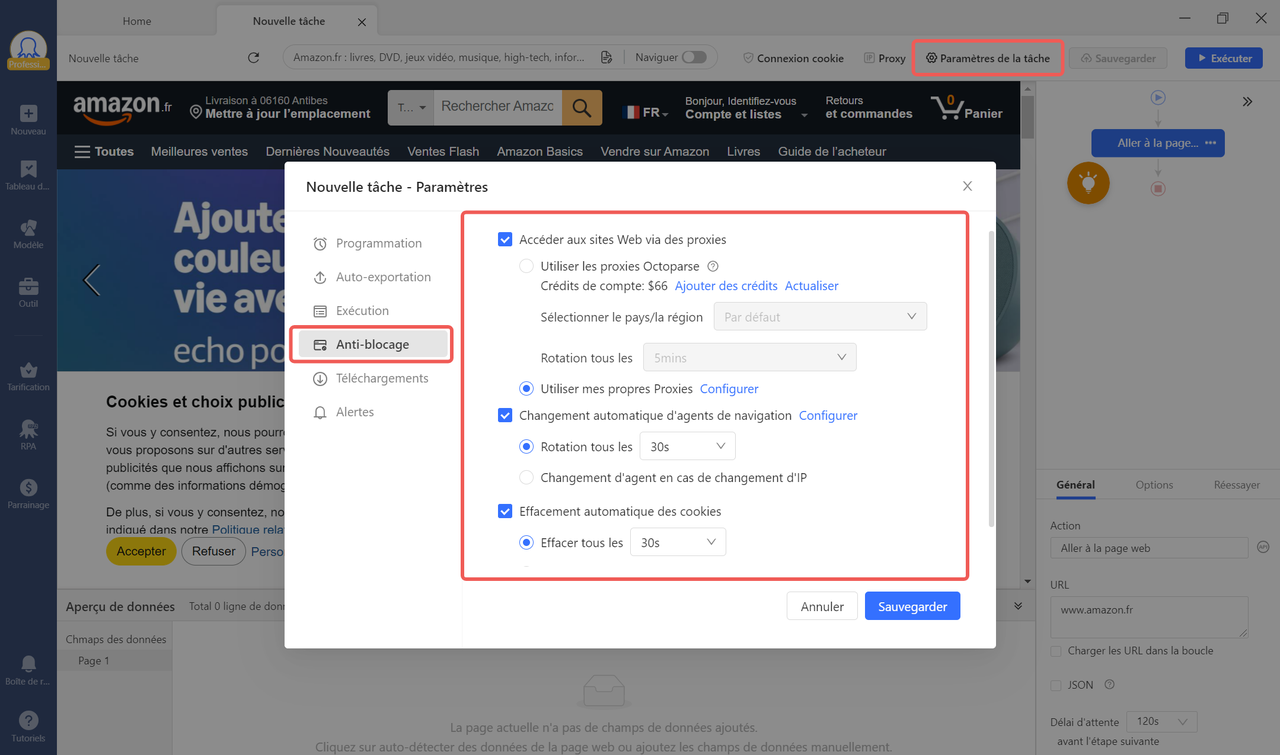The image size is (1280, 755).
Task: Click inside the URL input field
Action: pos(1148,617)
